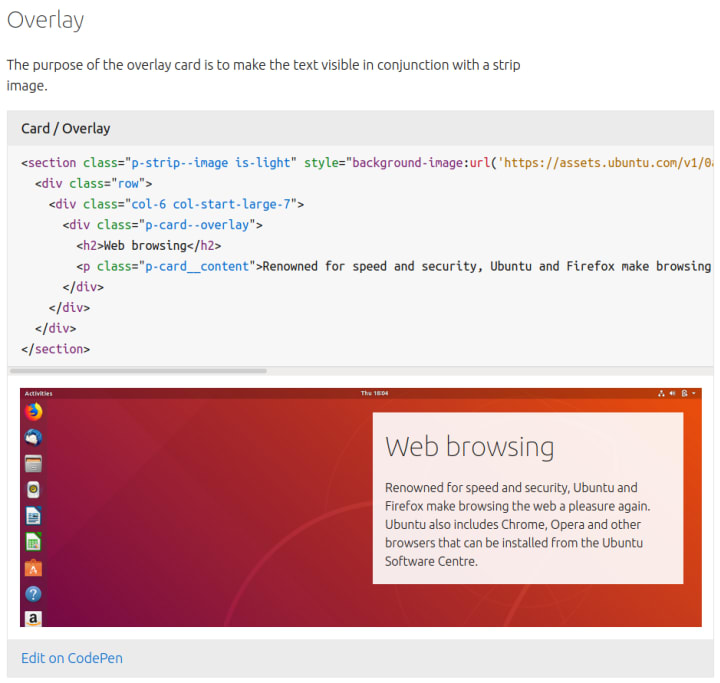
Task: Click Activities in the preview top bar
Action: pos(39,394)
